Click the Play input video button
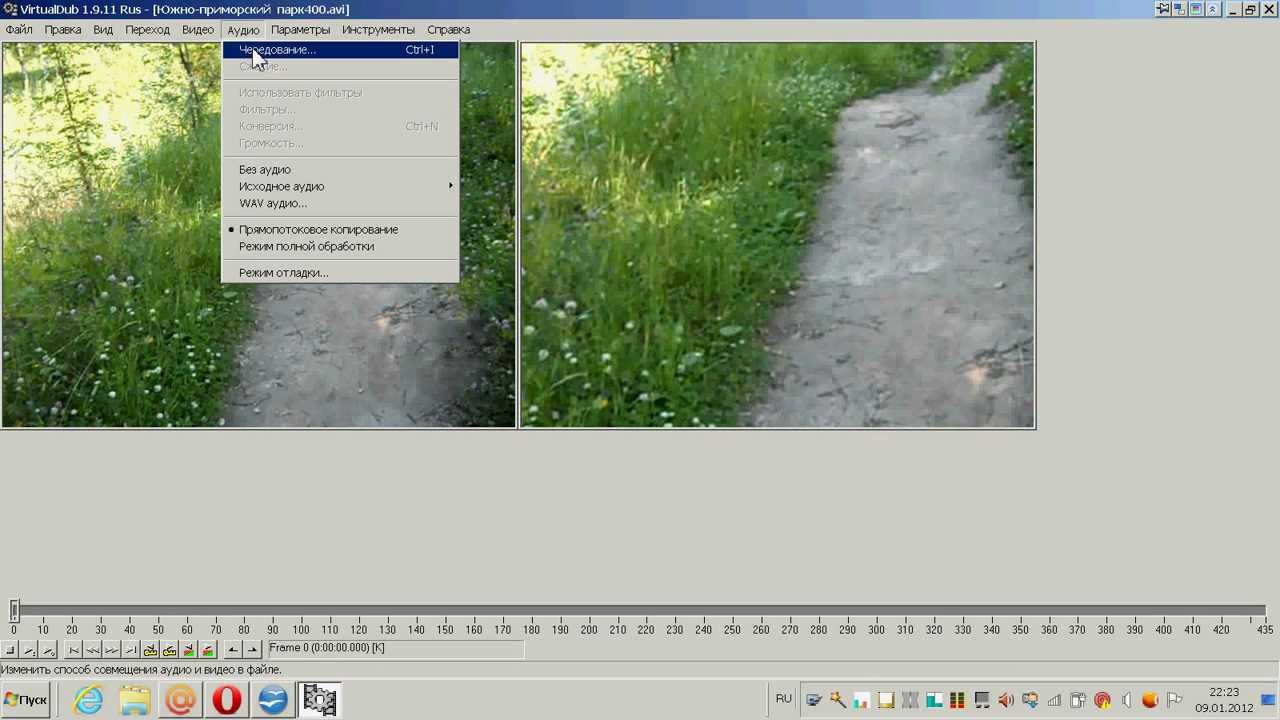Image resolution: width=1280 pixels, height=720 pixels. (x=29, y=650)
